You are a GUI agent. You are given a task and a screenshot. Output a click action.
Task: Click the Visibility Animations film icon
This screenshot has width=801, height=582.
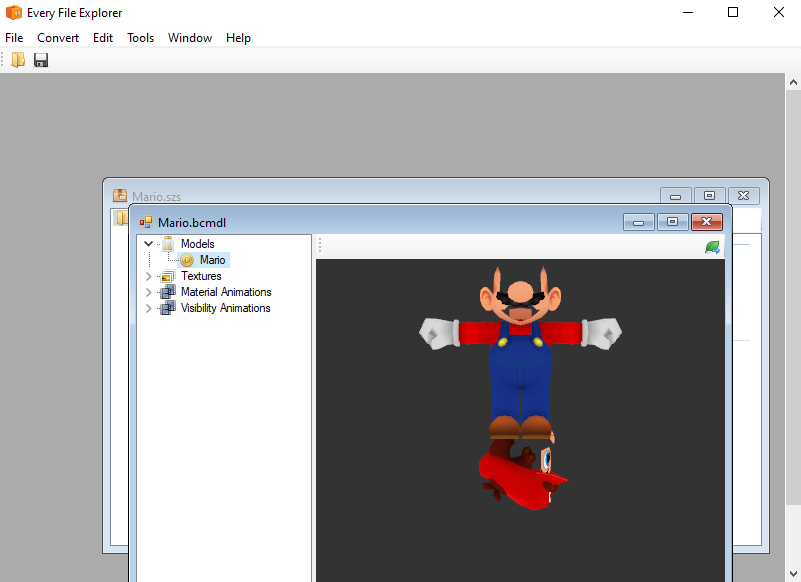pos(168,308)
